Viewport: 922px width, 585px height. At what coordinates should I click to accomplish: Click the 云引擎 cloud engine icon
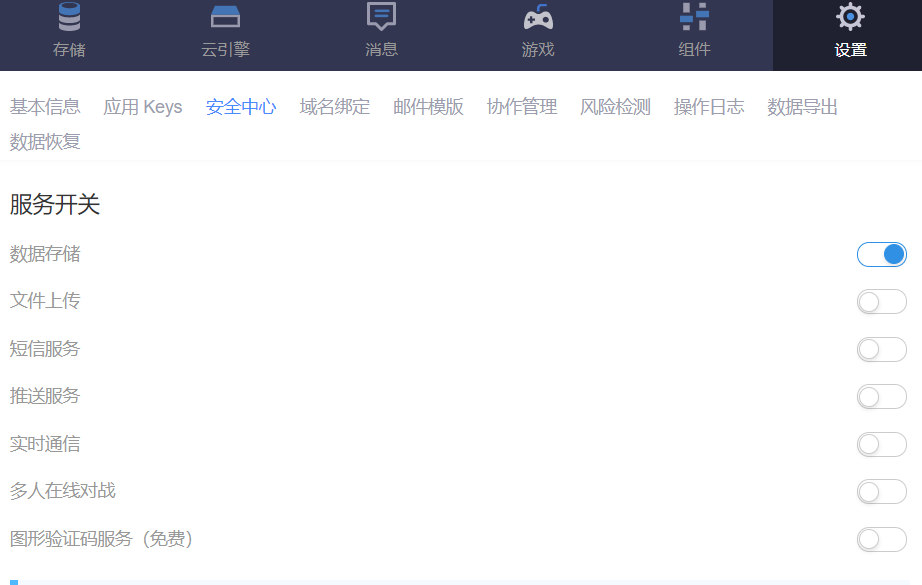coord(225,17)
